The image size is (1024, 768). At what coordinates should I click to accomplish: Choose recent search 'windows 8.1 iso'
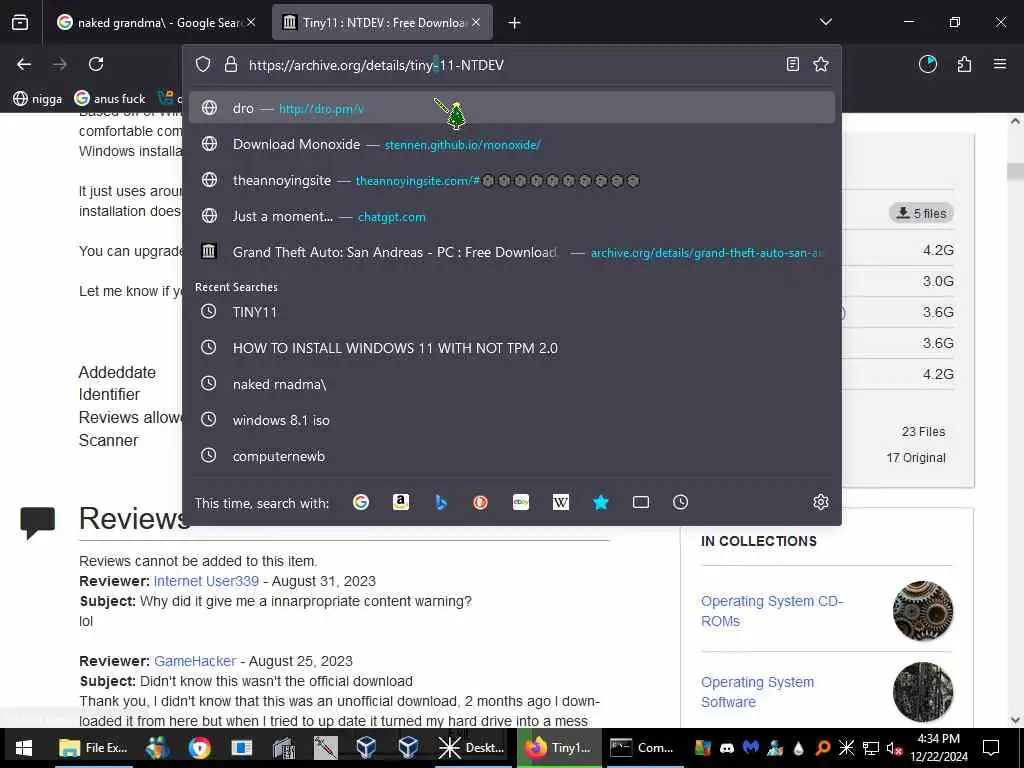pyautogui.click(x=511, y=420)
